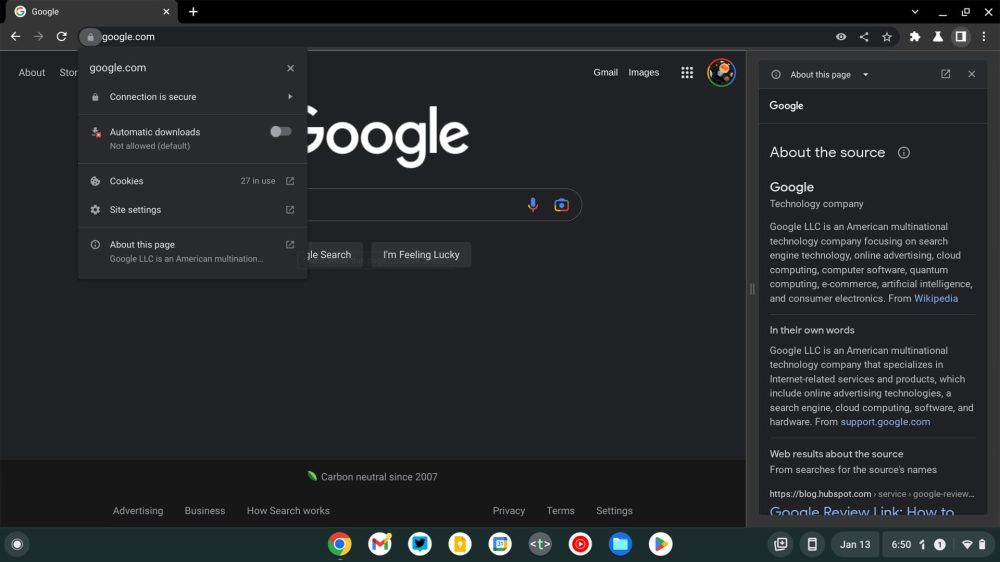Toggle the browser side panel button
1000x562 pixels.
click(x=960, y=37)
